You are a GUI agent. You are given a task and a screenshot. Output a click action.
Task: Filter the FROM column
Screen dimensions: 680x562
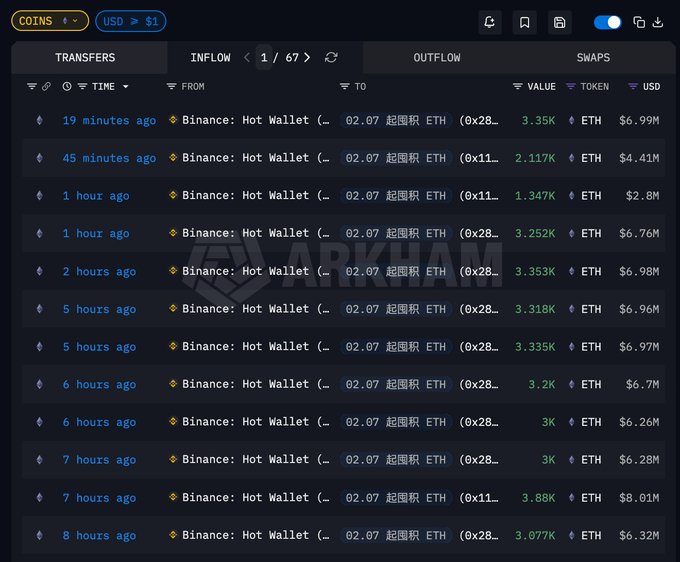[172, 87]
